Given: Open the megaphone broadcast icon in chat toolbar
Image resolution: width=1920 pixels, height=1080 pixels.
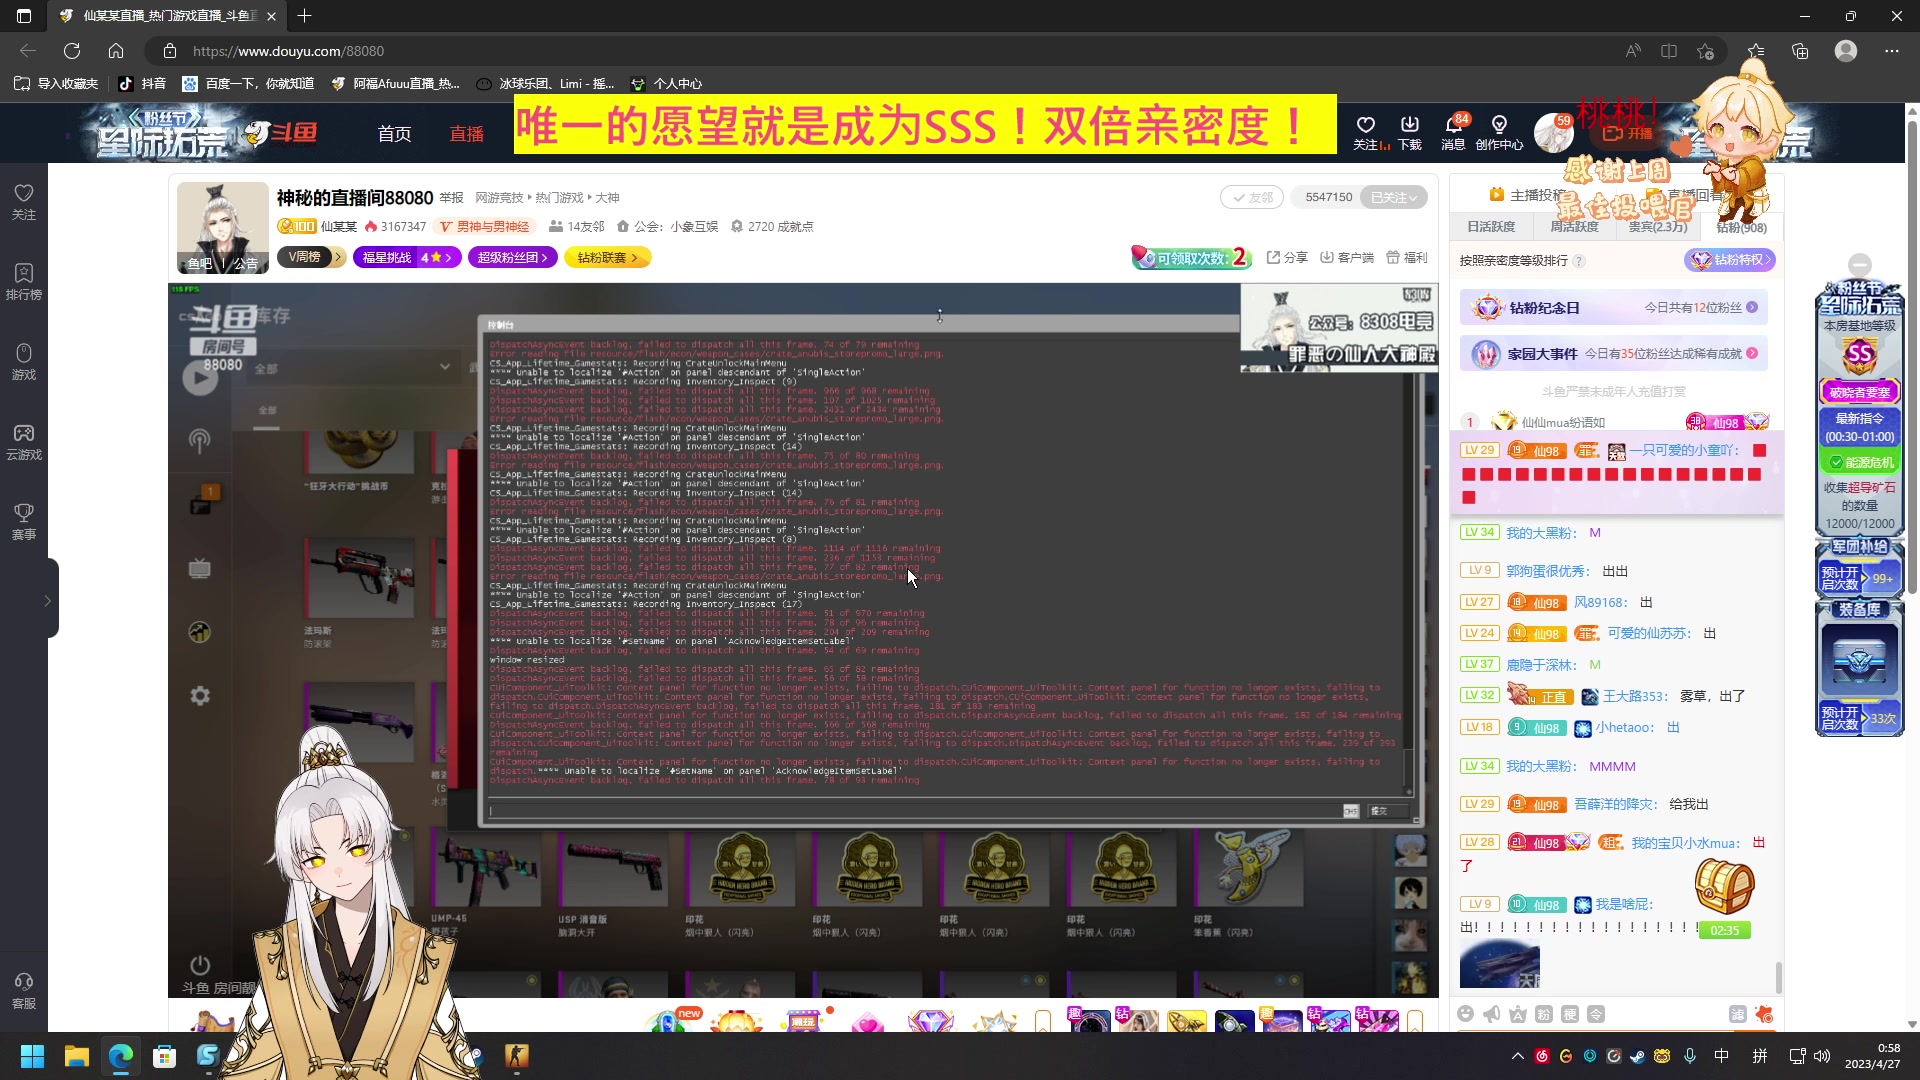Looking at the screenshot, I should 1491,1014.
